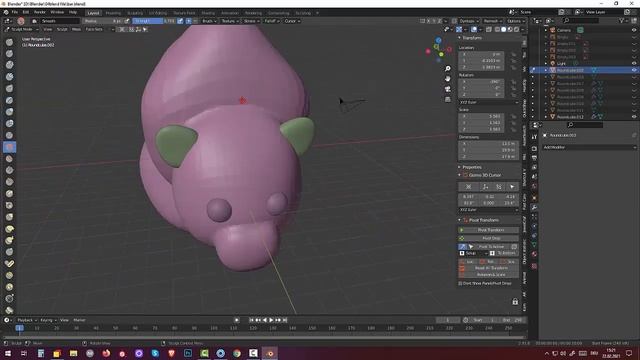Open the Texture dropdown

tap(230, 21)
